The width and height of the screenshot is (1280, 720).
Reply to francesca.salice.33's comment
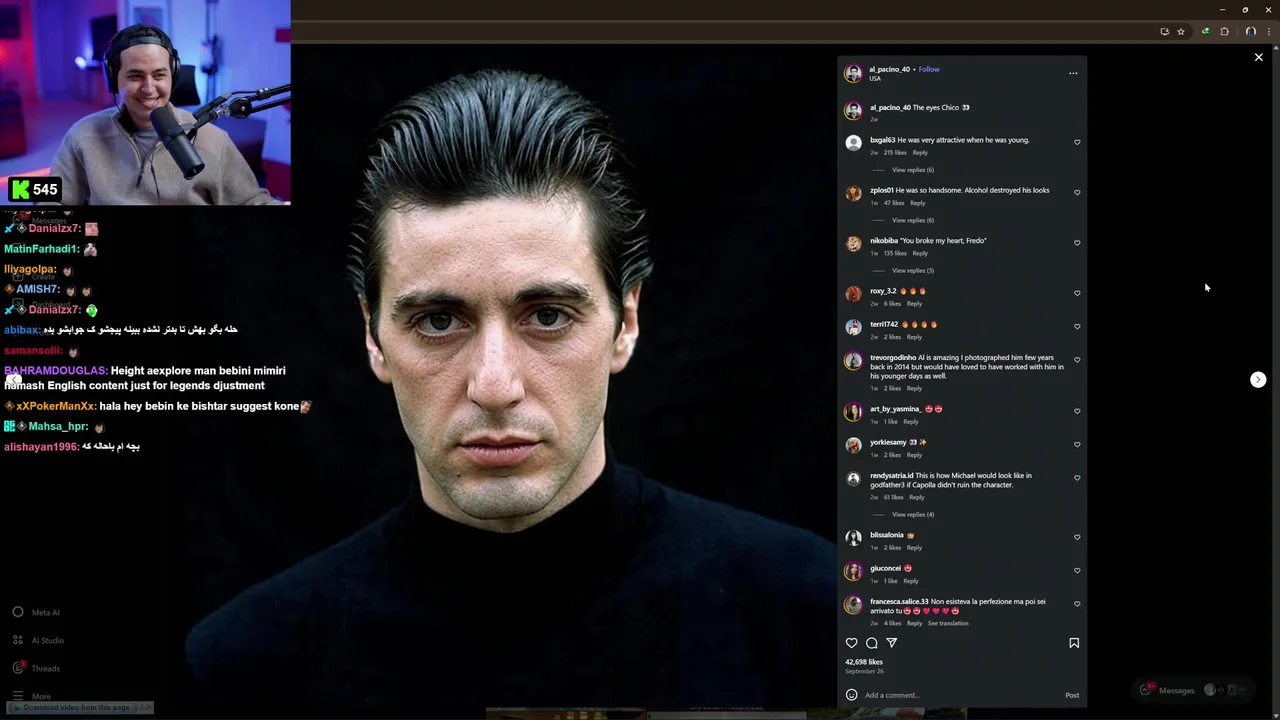pos(914,623)
